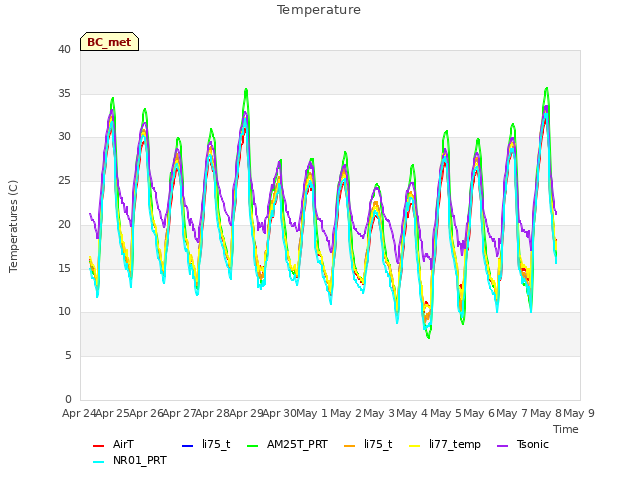Click the 20 y-axis tick label
Image resolution: width=640 pixels, height=480 pixels.
pyautogui.click(x=64, y=224)
